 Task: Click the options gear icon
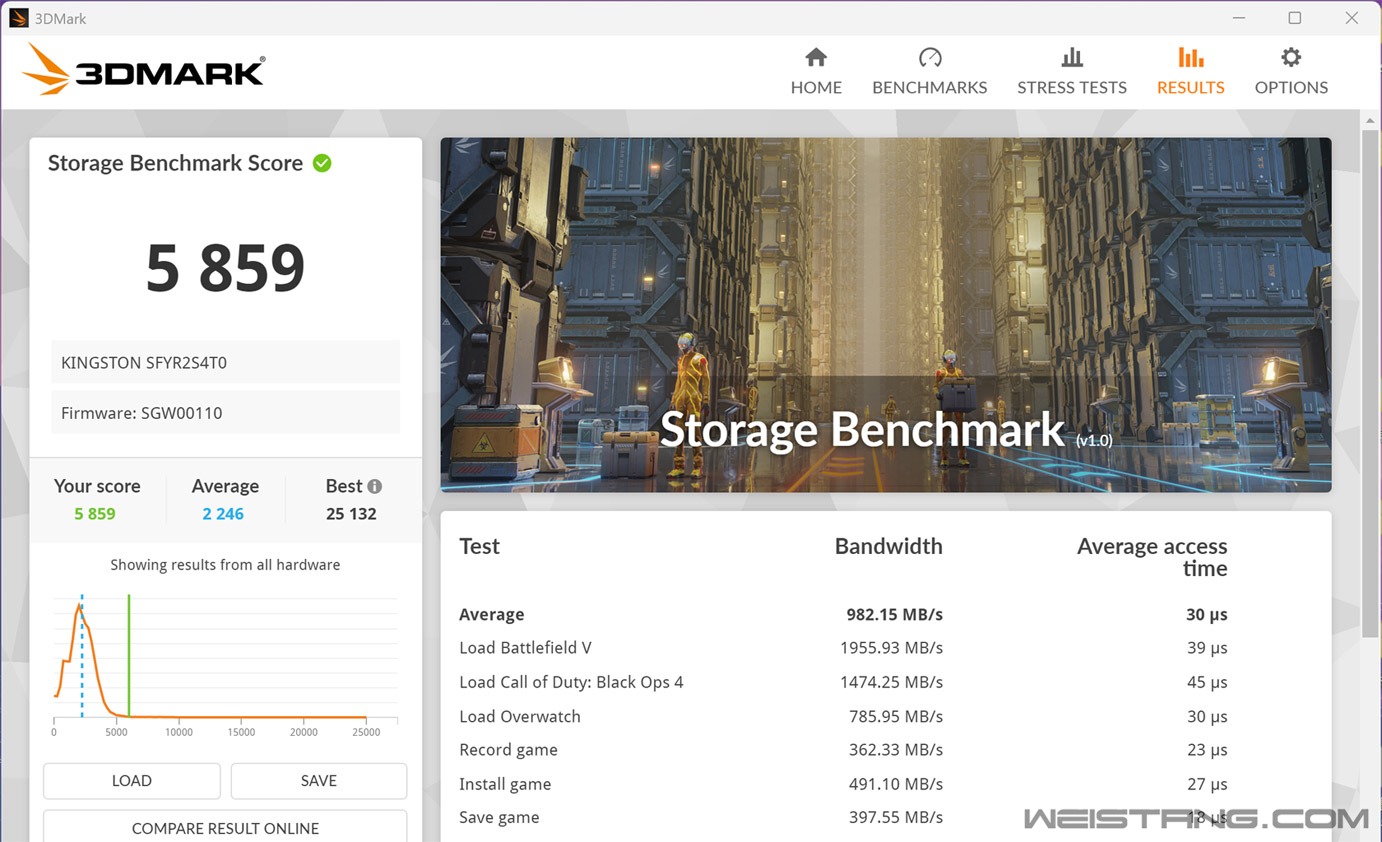[x=1291, y=57]
